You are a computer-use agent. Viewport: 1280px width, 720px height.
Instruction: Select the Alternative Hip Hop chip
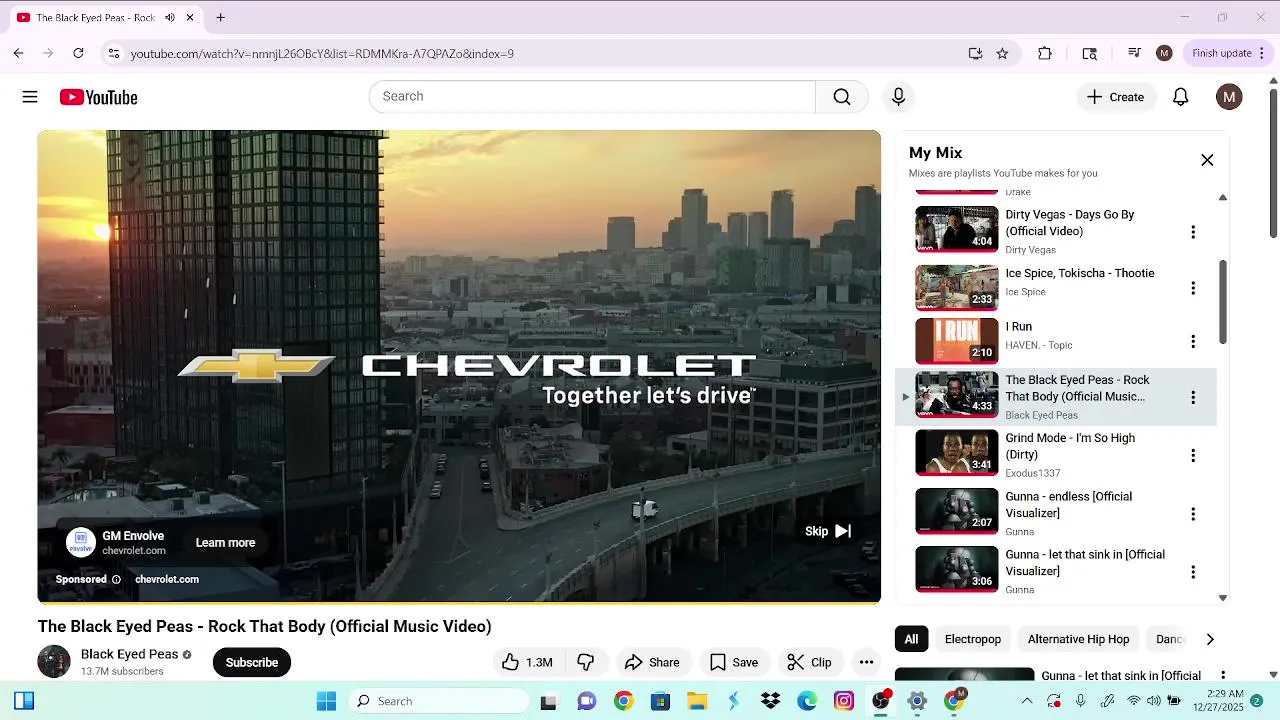click(1078, 639)
